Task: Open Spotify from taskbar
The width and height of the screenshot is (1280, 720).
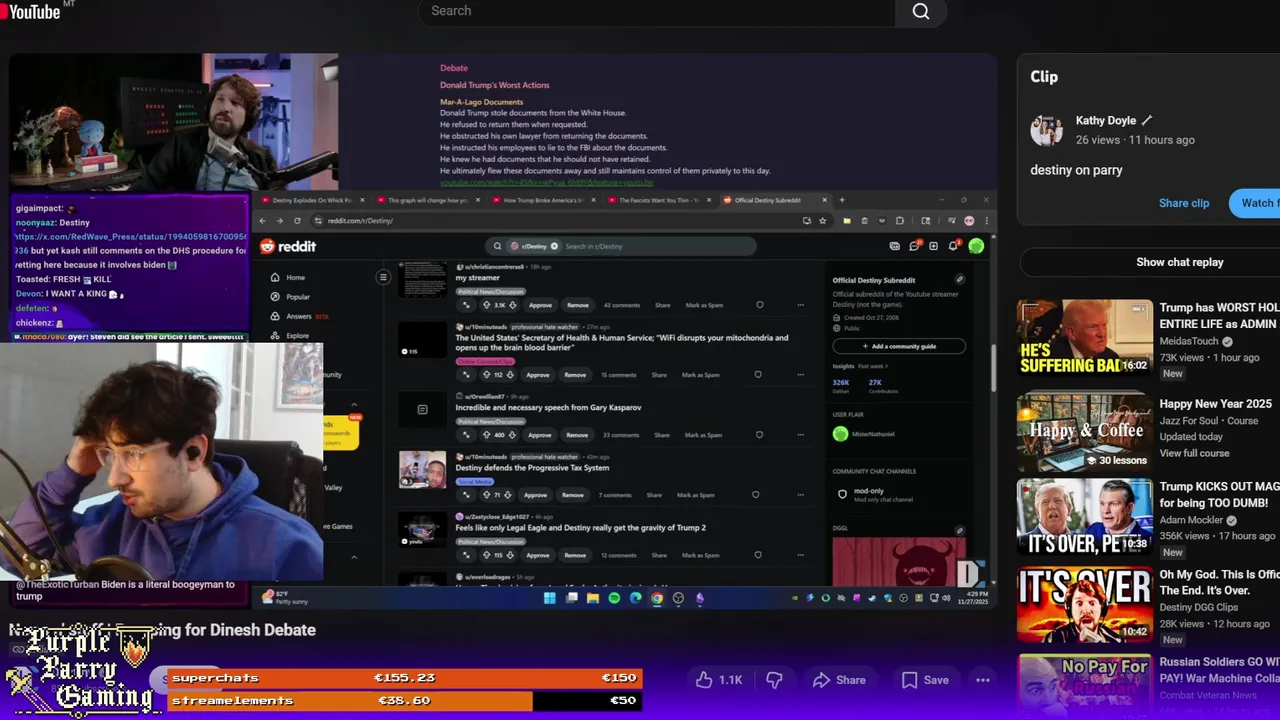Action: 614,598
